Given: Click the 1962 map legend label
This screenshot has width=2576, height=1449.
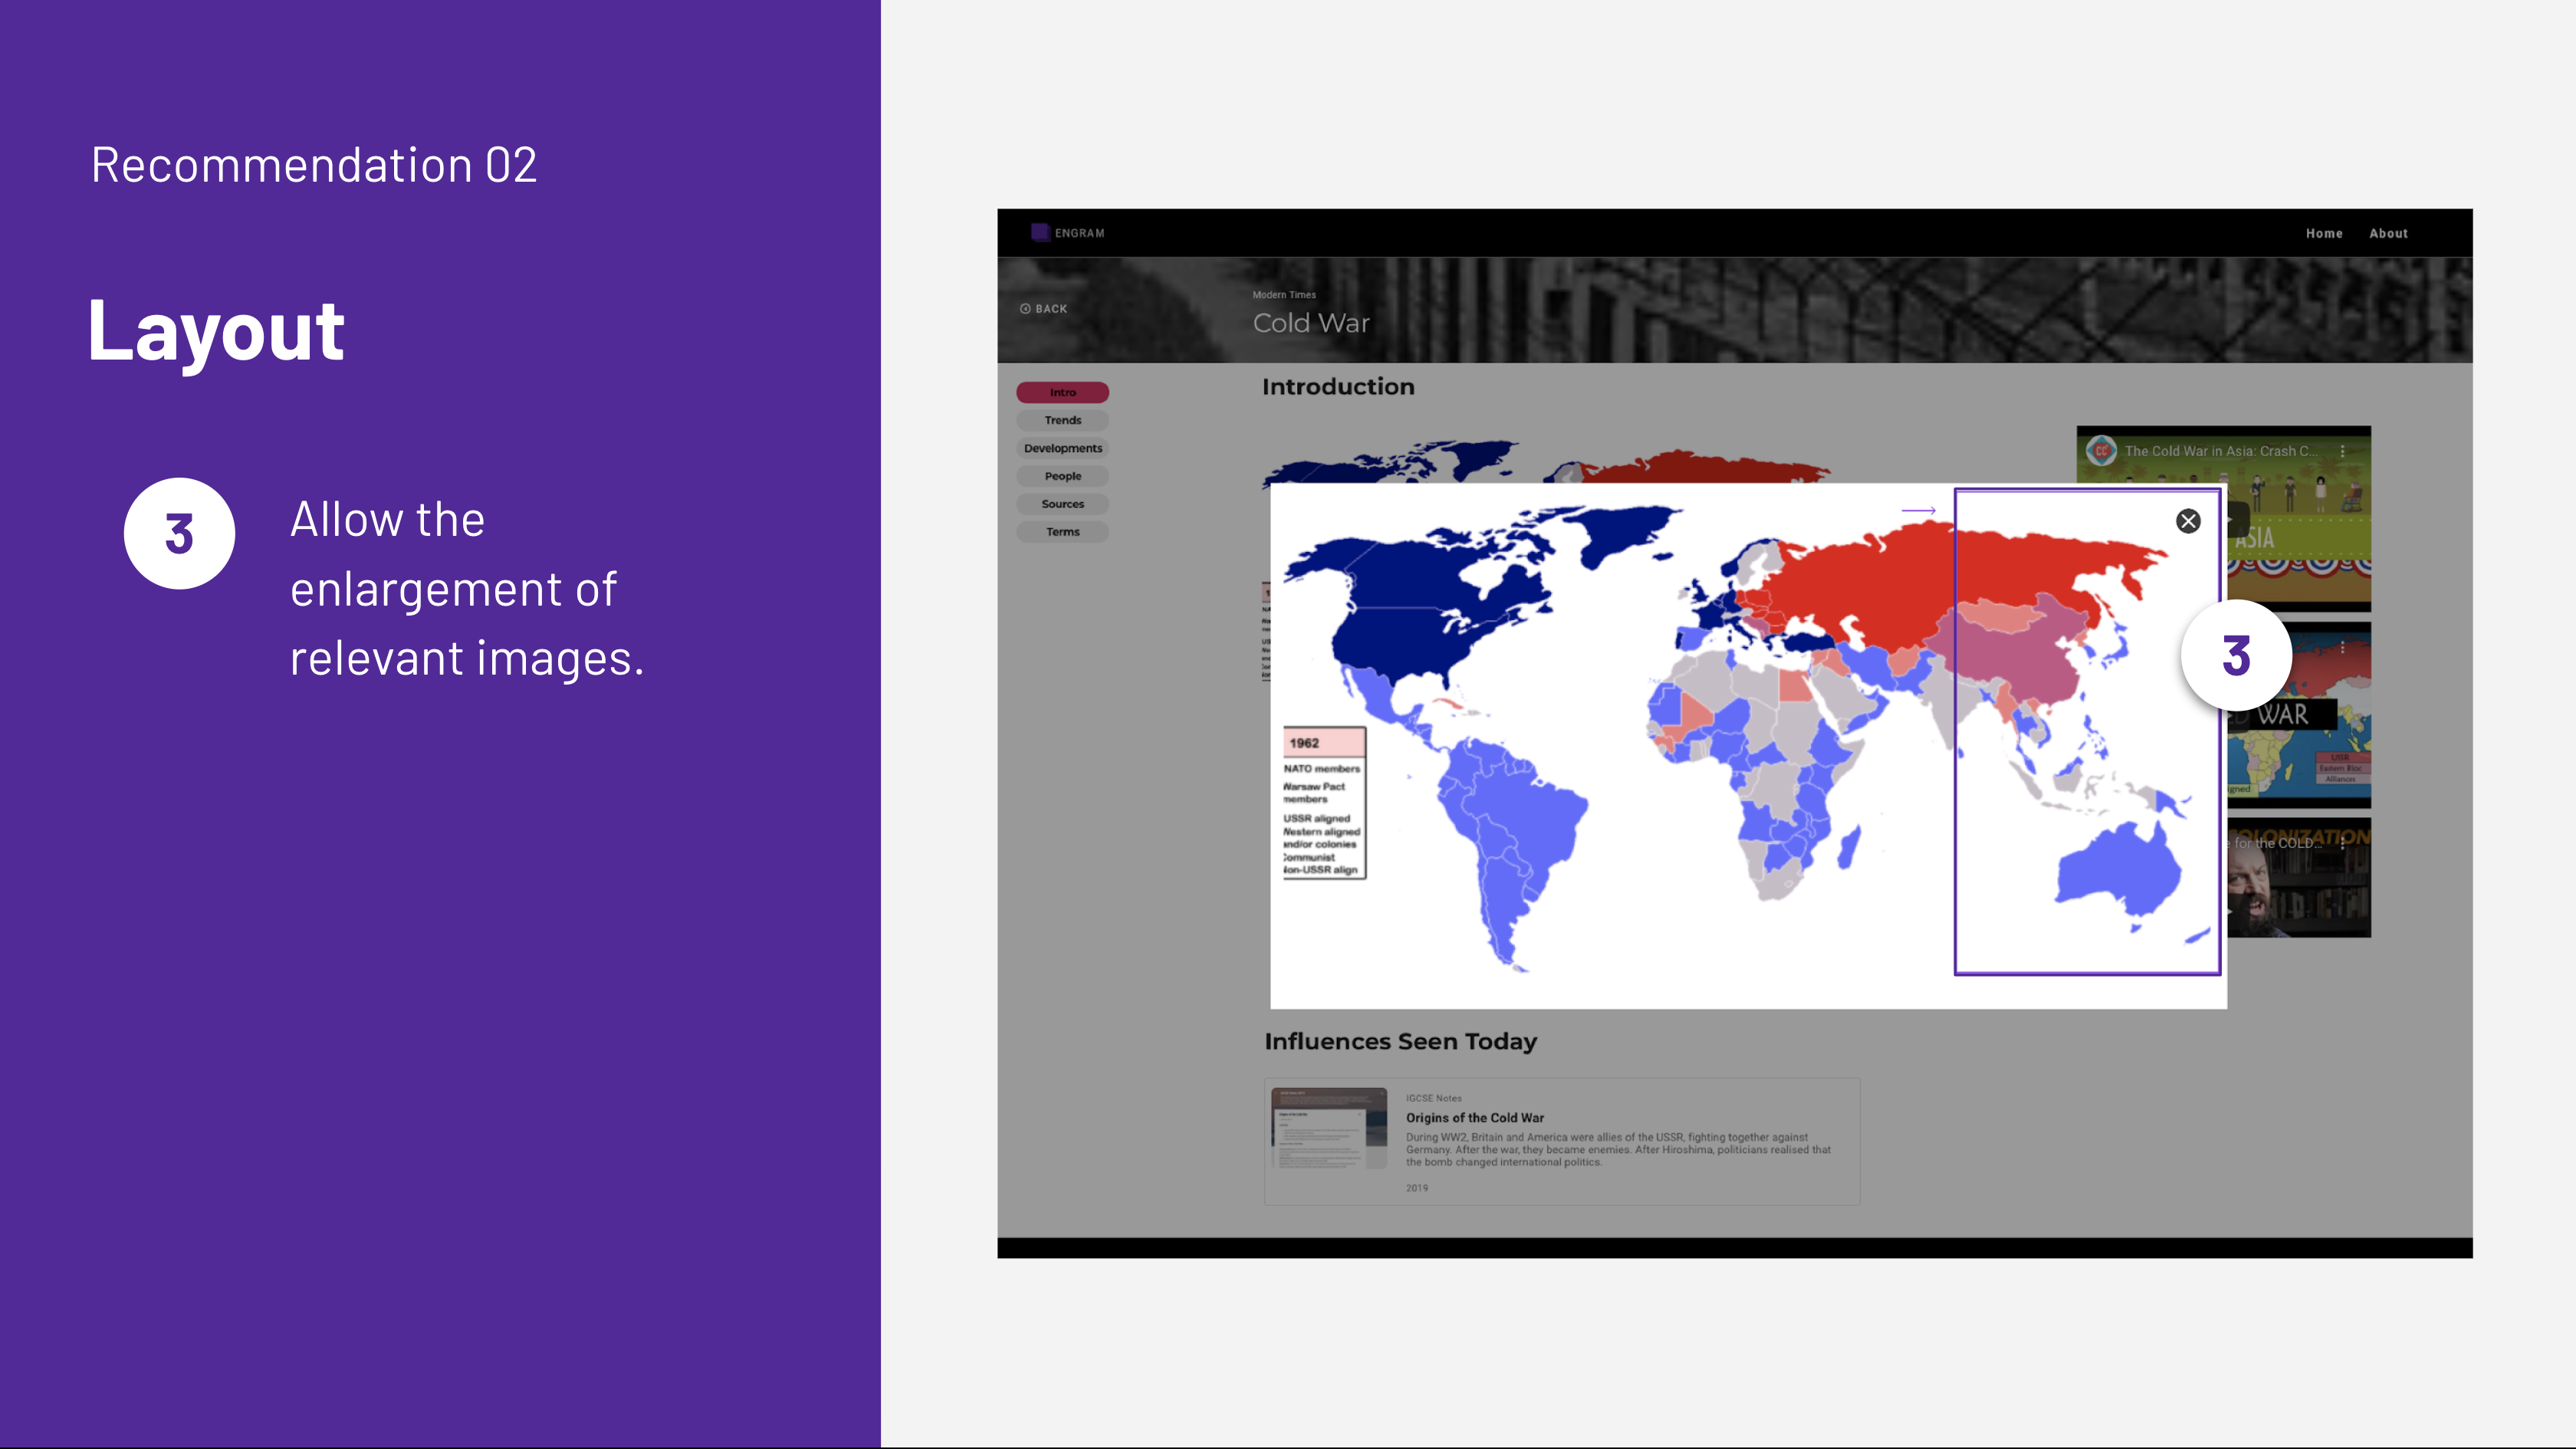Looking at the screenshot, I should (1304, 743).
